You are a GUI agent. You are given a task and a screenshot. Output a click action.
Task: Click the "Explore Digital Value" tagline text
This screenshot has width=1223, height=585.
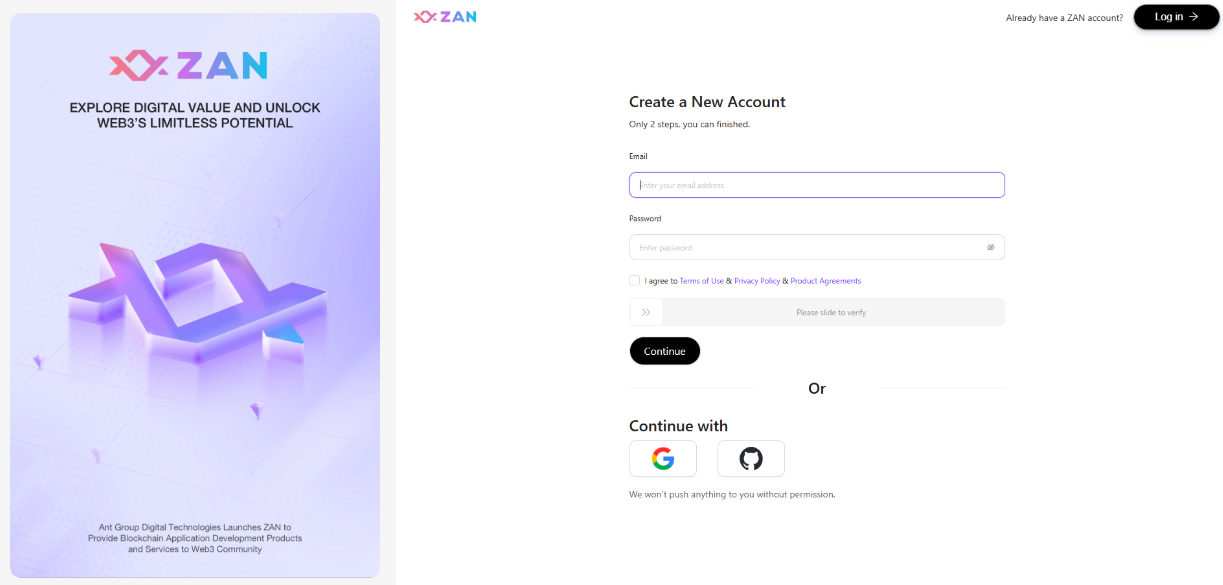point(195,115)
